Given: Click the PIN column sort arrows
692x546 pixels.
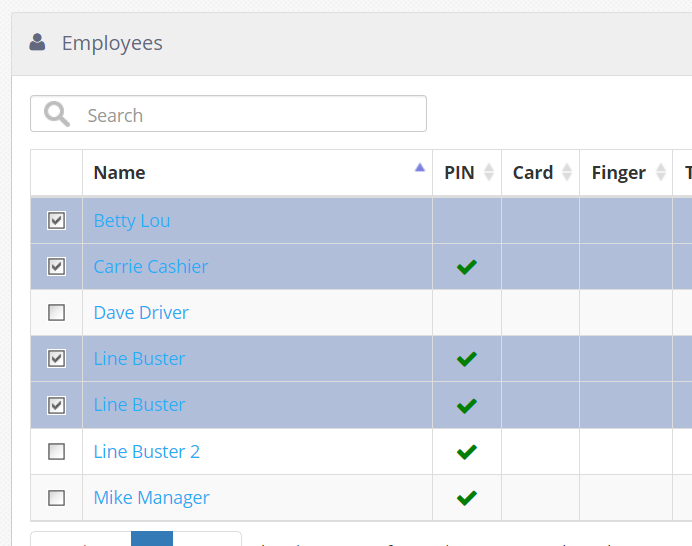Looking at the screenshot, I should tap(489, 172).
